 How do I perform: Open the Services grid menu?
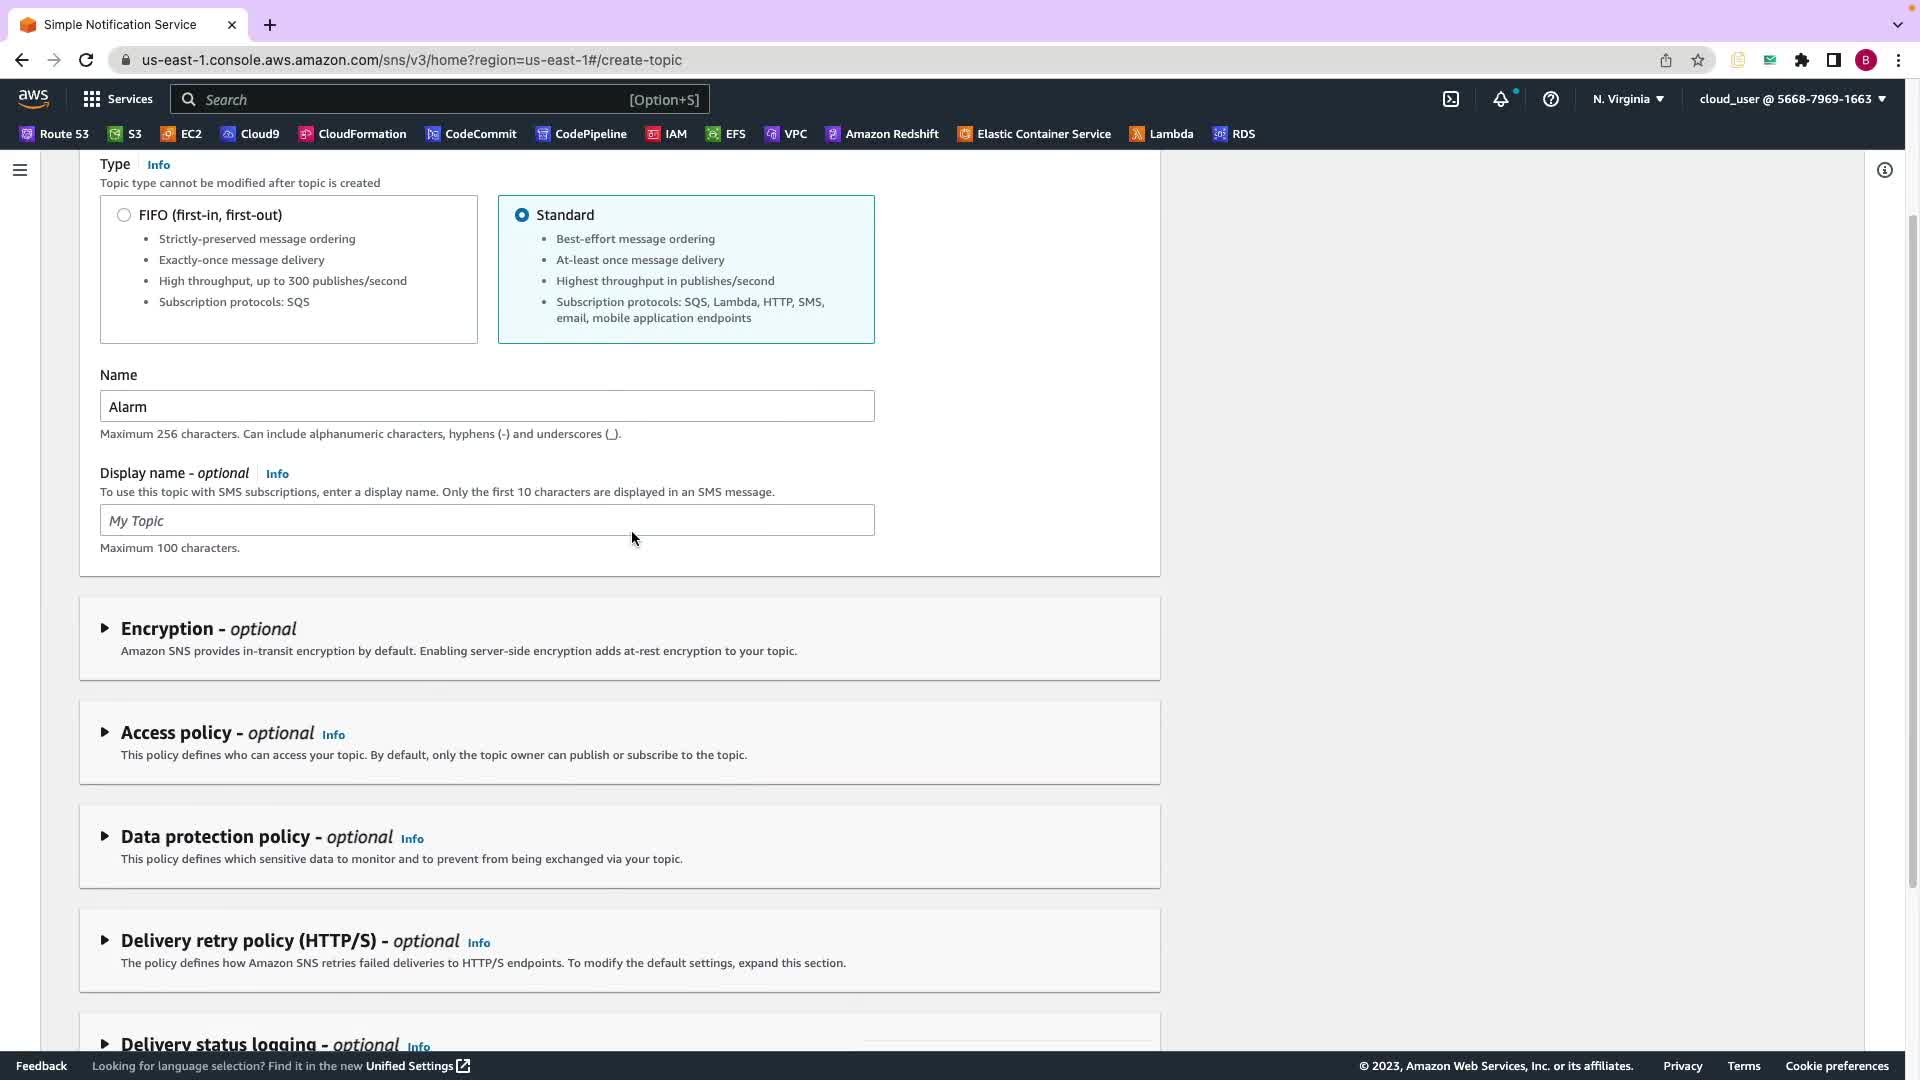tap(118, 99)
